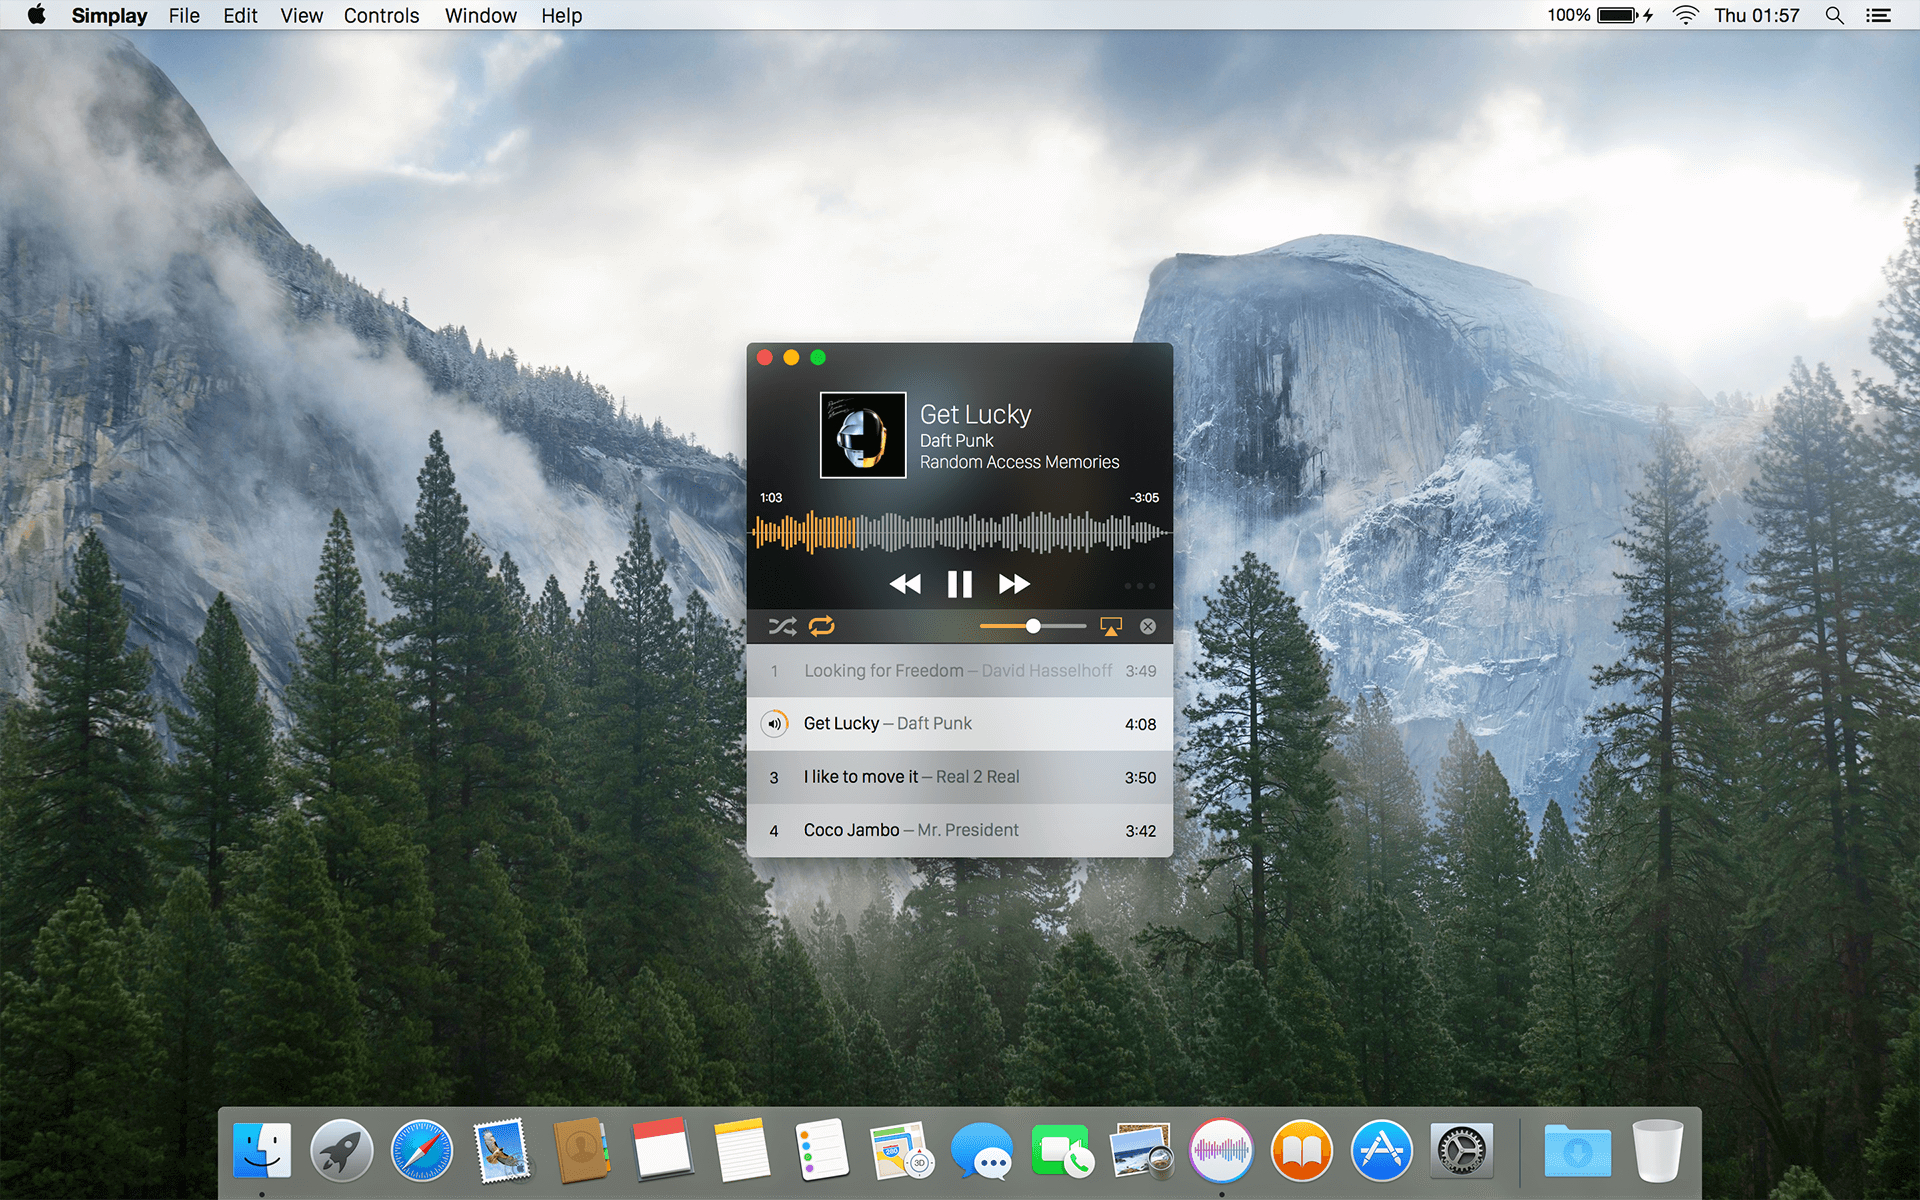Screen dimensions: 1920x1200
Task: Open iBooks from the Dock
Action: coord(1302,1151)
